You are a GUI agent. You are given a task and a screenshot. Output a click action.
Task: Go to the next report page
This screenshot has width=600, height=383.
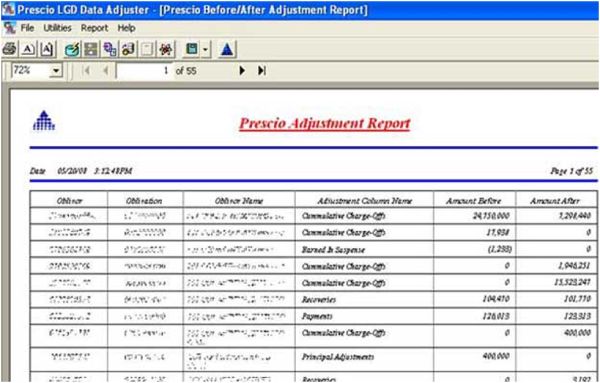coord(242,70)
